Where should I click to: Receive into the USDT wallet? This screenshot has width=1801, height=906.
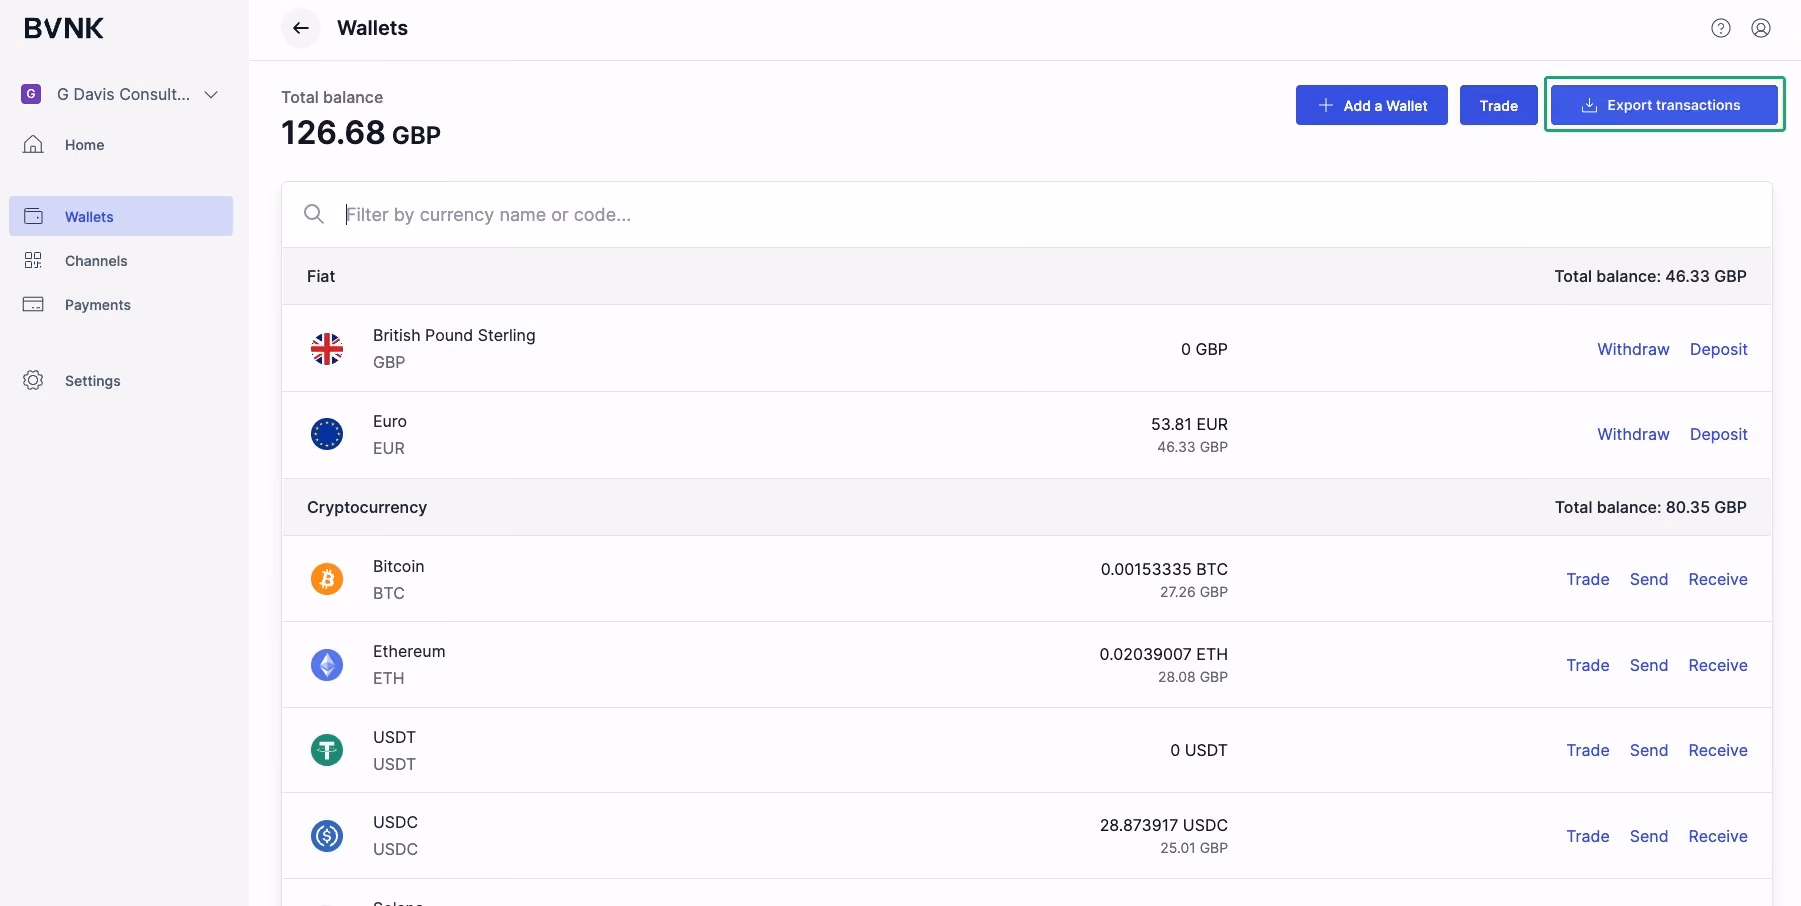click(x=1718, y=750)
